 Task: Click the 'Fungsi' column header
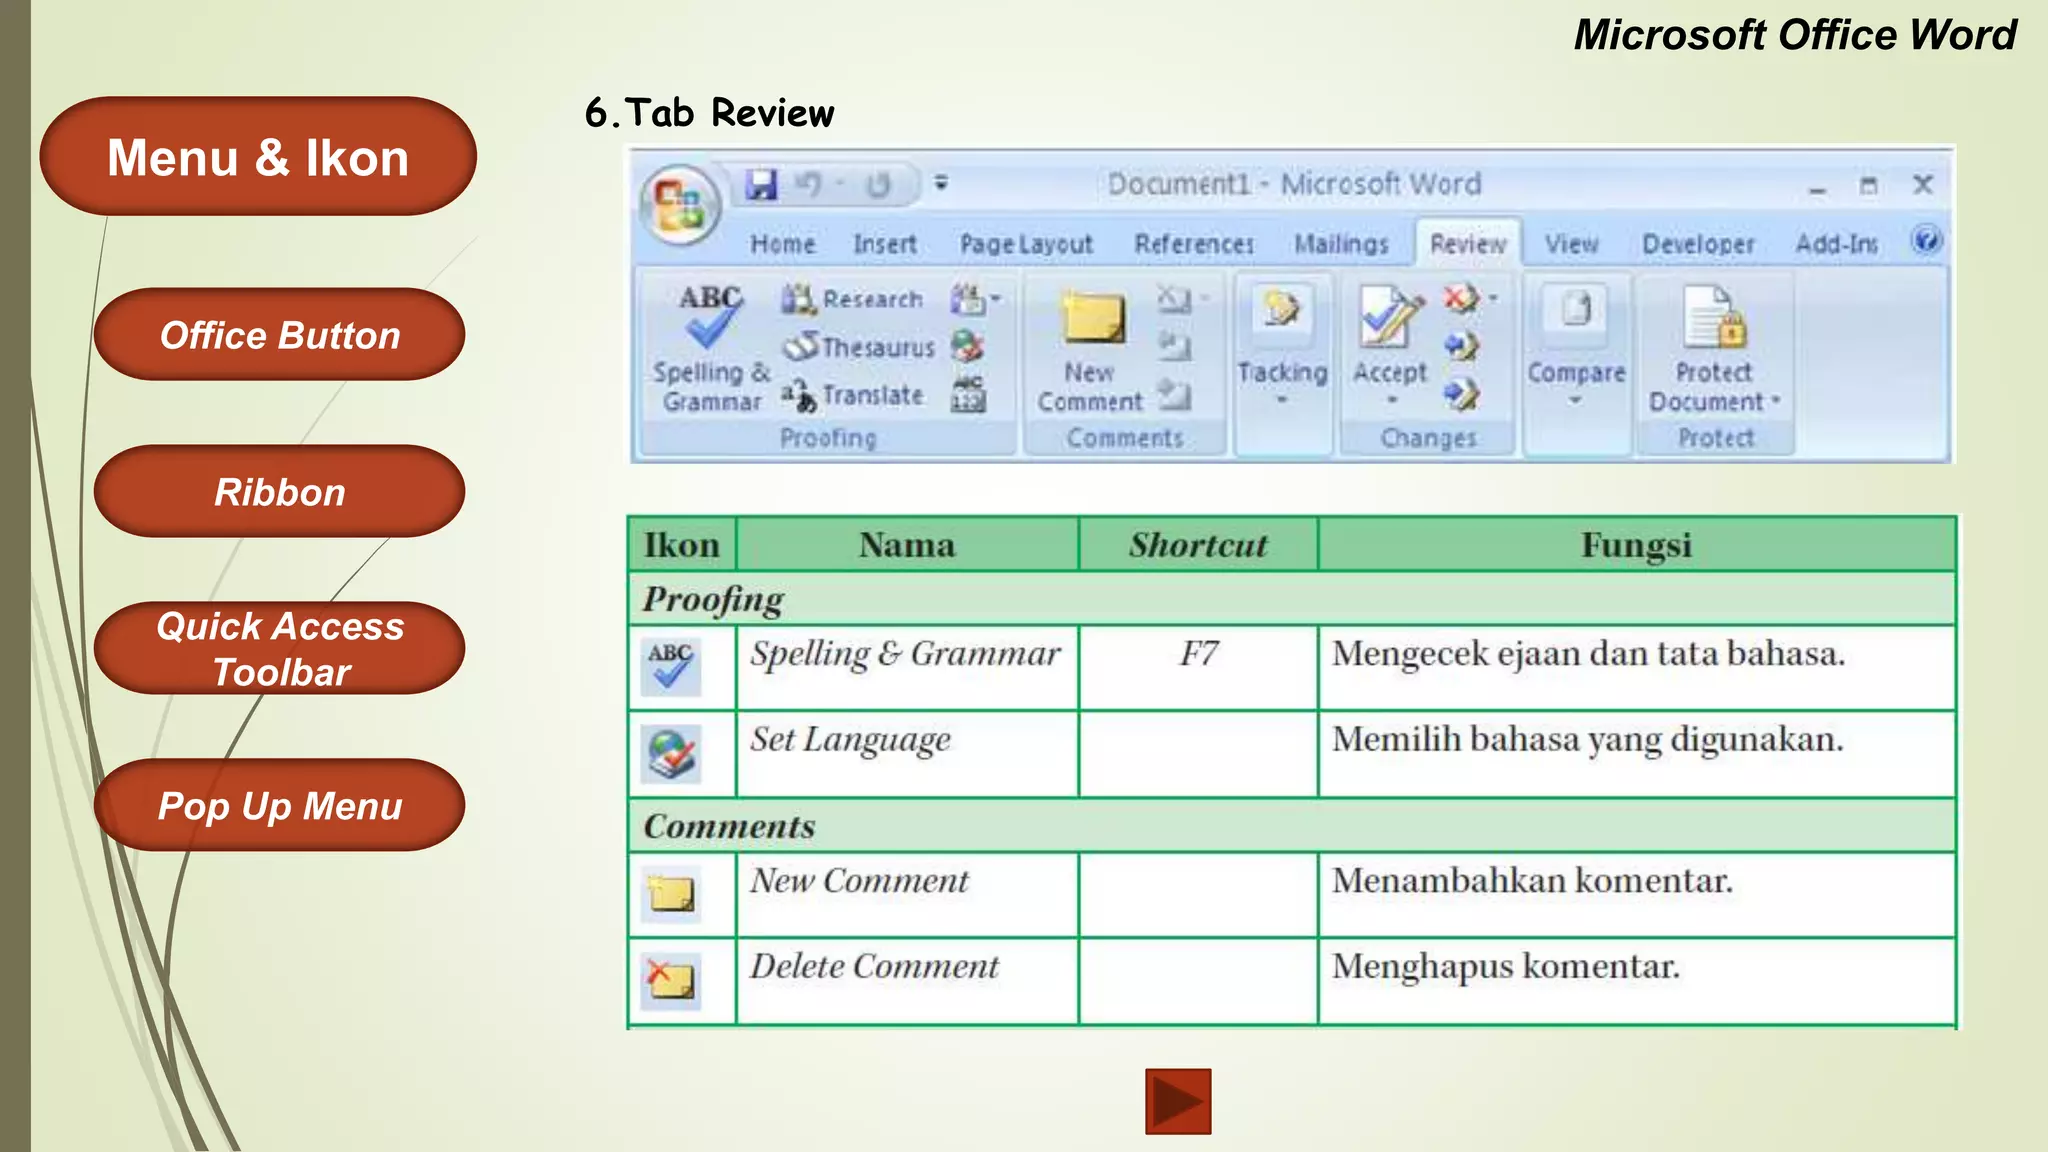[x=1636, y=545]
